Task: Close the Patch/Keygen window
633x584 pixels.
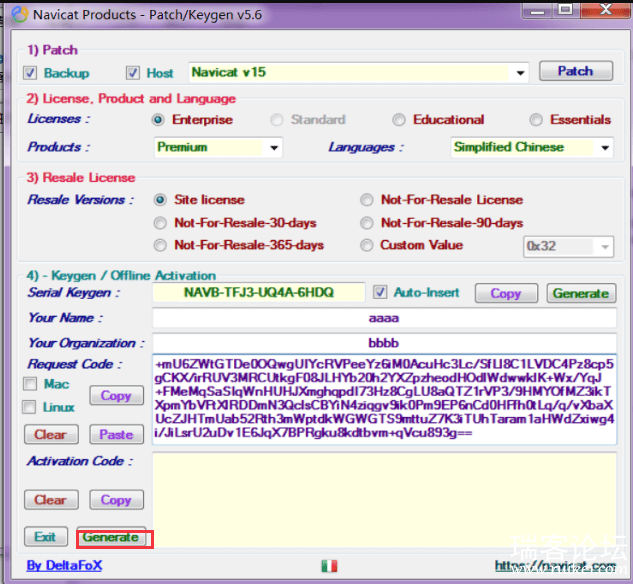Action: [x=606, y=10]
